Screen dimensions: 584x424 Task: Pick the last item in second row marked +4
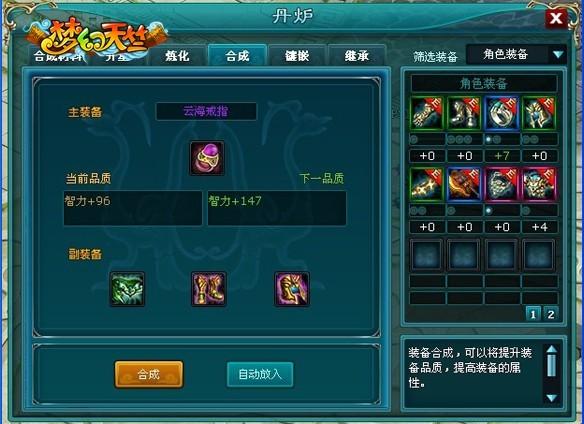539,184
